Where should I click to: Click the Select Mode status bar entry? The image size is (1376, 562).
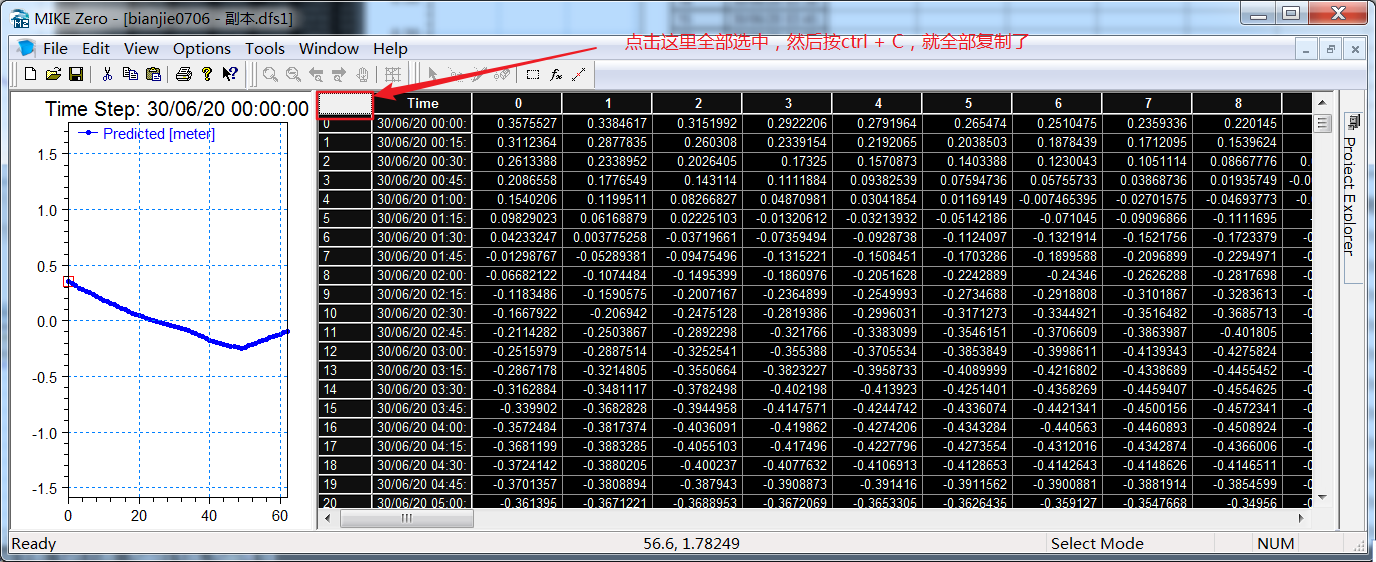point(1096,543)
